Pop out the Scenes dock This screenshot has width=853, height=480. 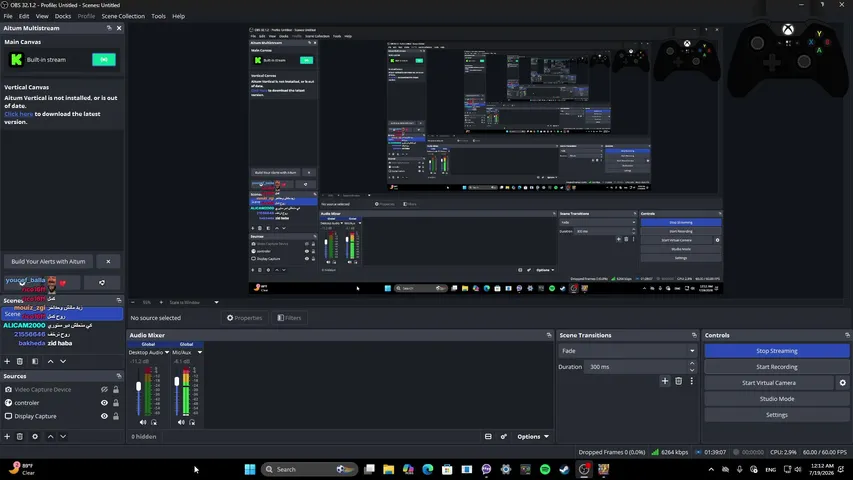tap(119, 300)
